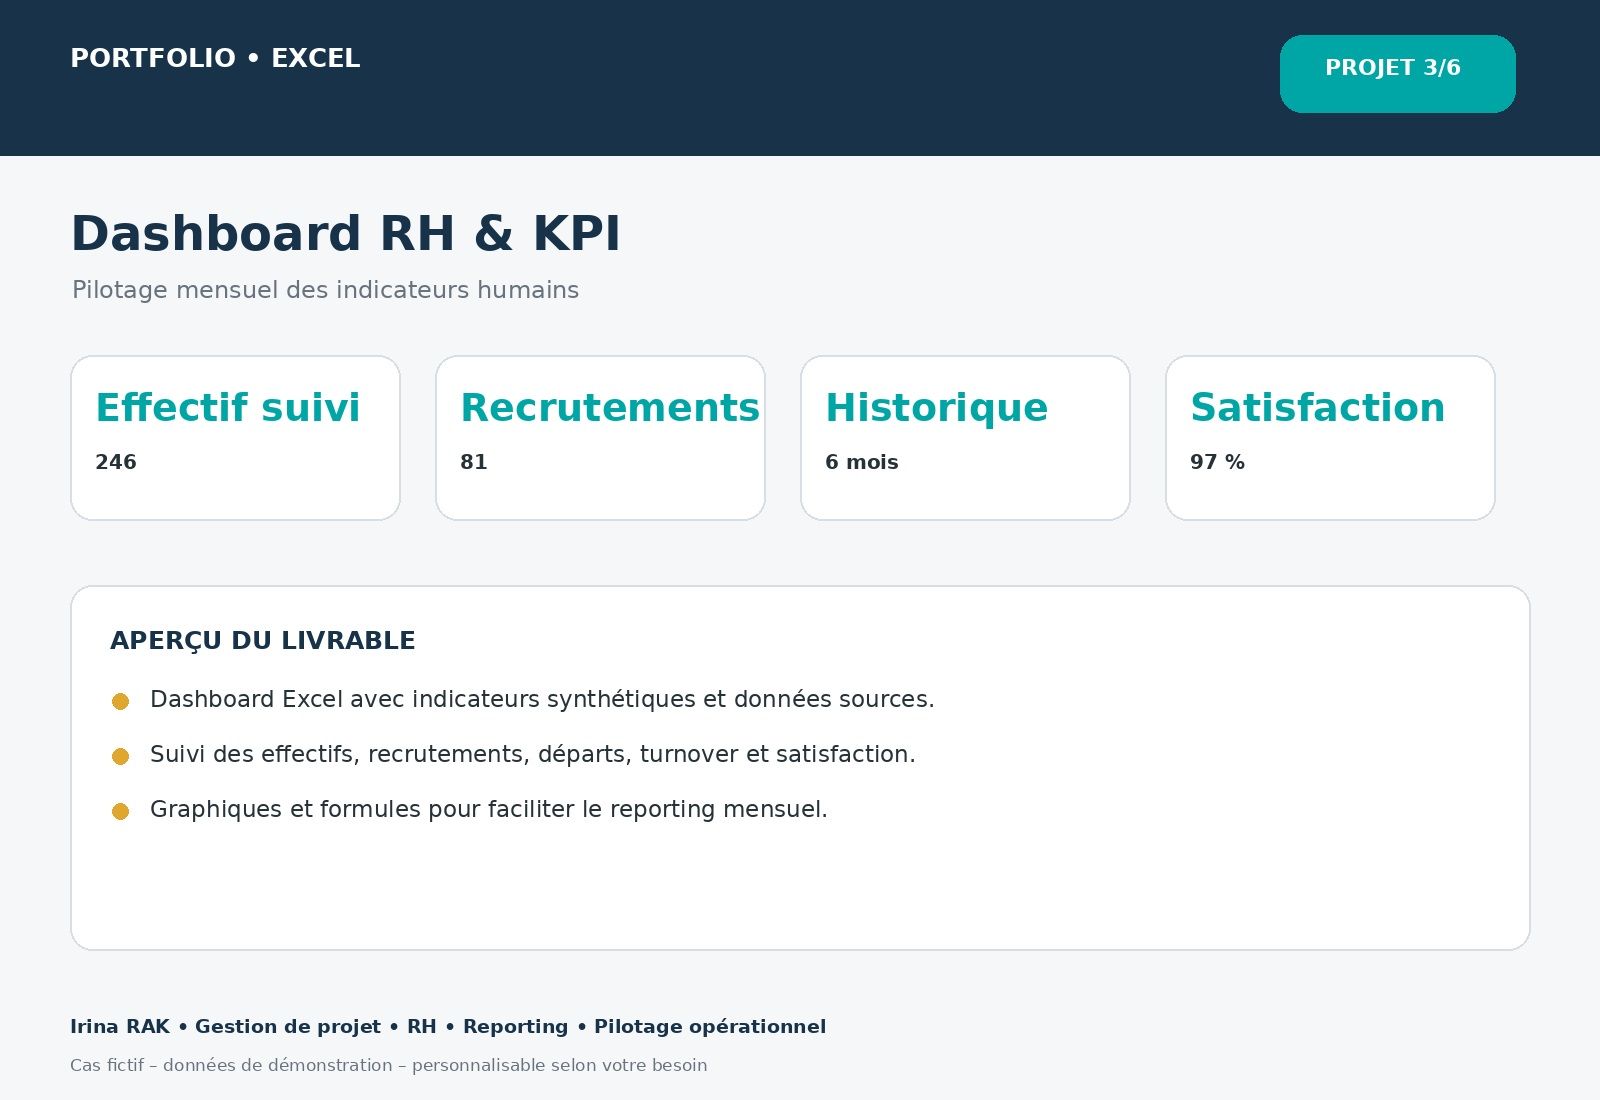1600x1100 pixels.
Task: Click the line starting Suivi des effectifs
Action: coord(533,754)
